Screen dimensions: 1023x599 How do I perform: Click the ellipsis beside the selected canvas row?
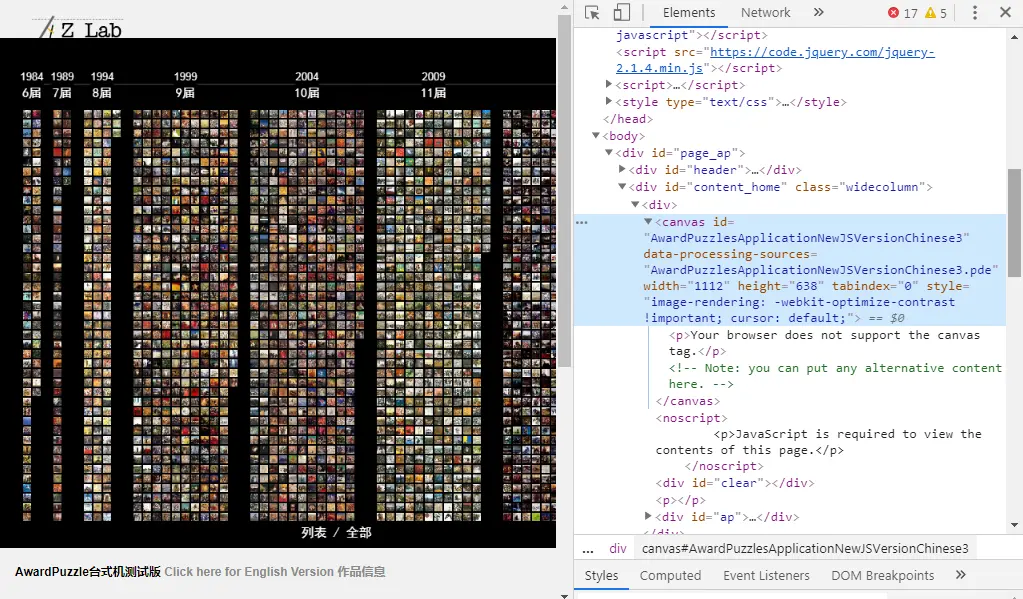(x=582, y=223)
